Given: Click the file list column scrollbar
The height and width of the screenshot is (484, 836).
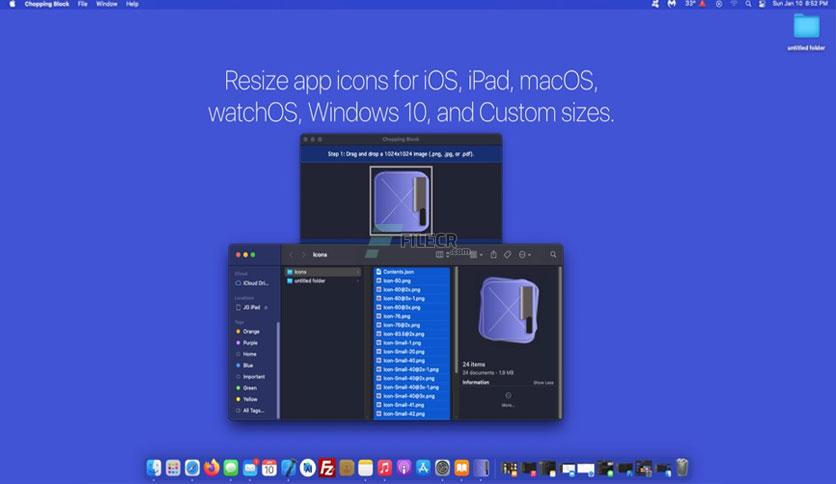Looking at the screenshot, I should tap(456, 320).
